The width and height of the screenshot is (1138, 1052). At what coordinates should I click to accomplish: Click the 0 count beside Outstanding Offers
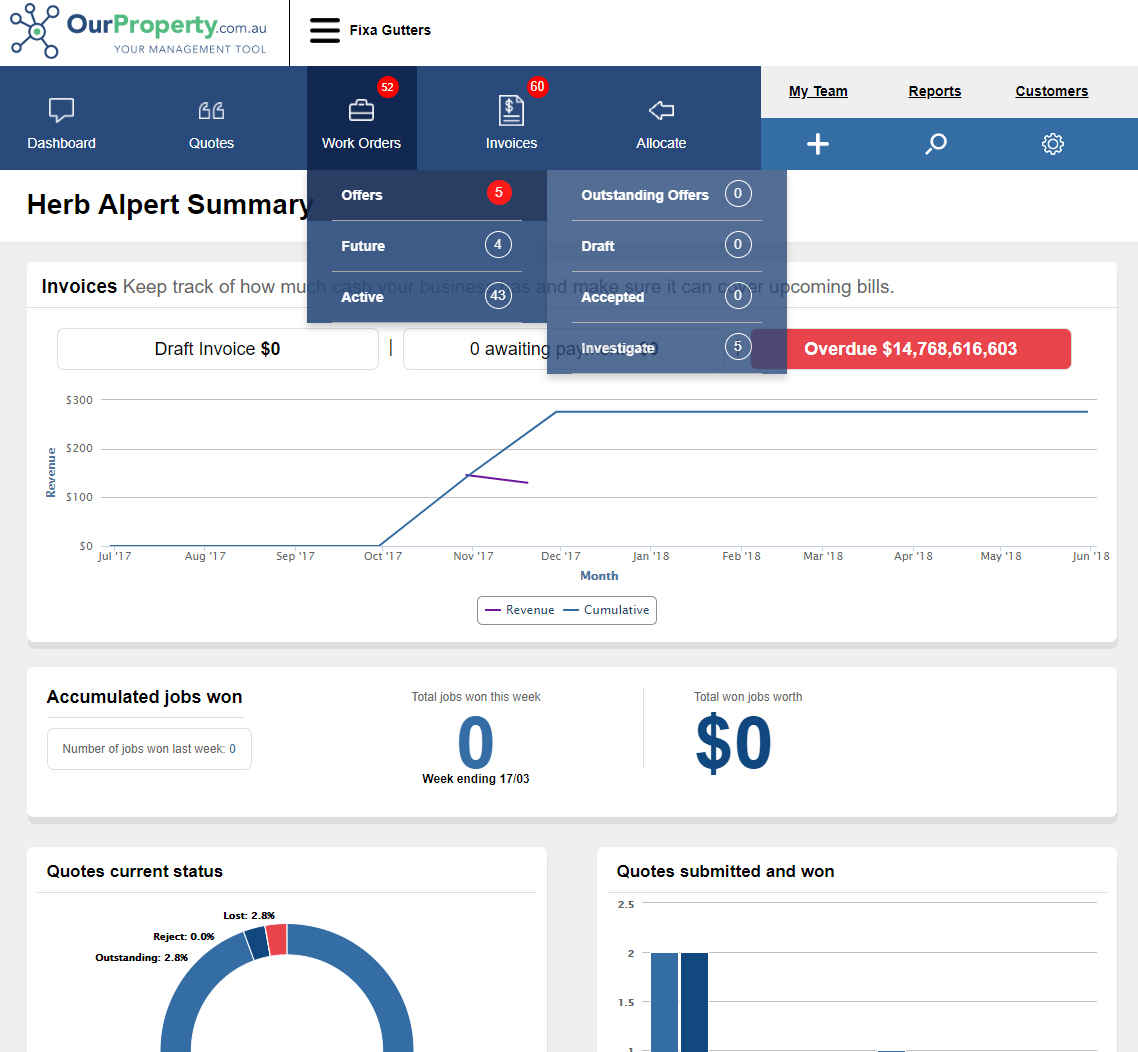pyautogui.click(x=738, y=194)
